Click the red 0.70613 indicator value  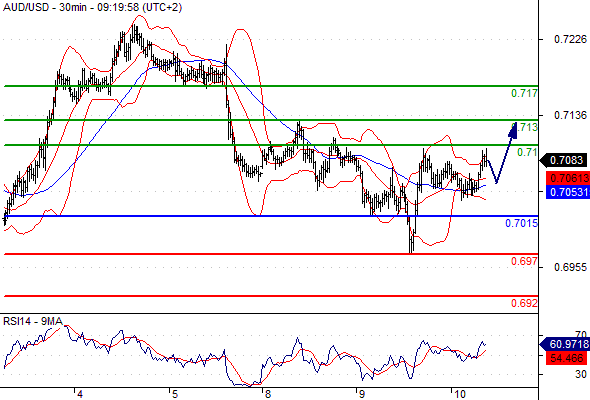click(568, 178)
